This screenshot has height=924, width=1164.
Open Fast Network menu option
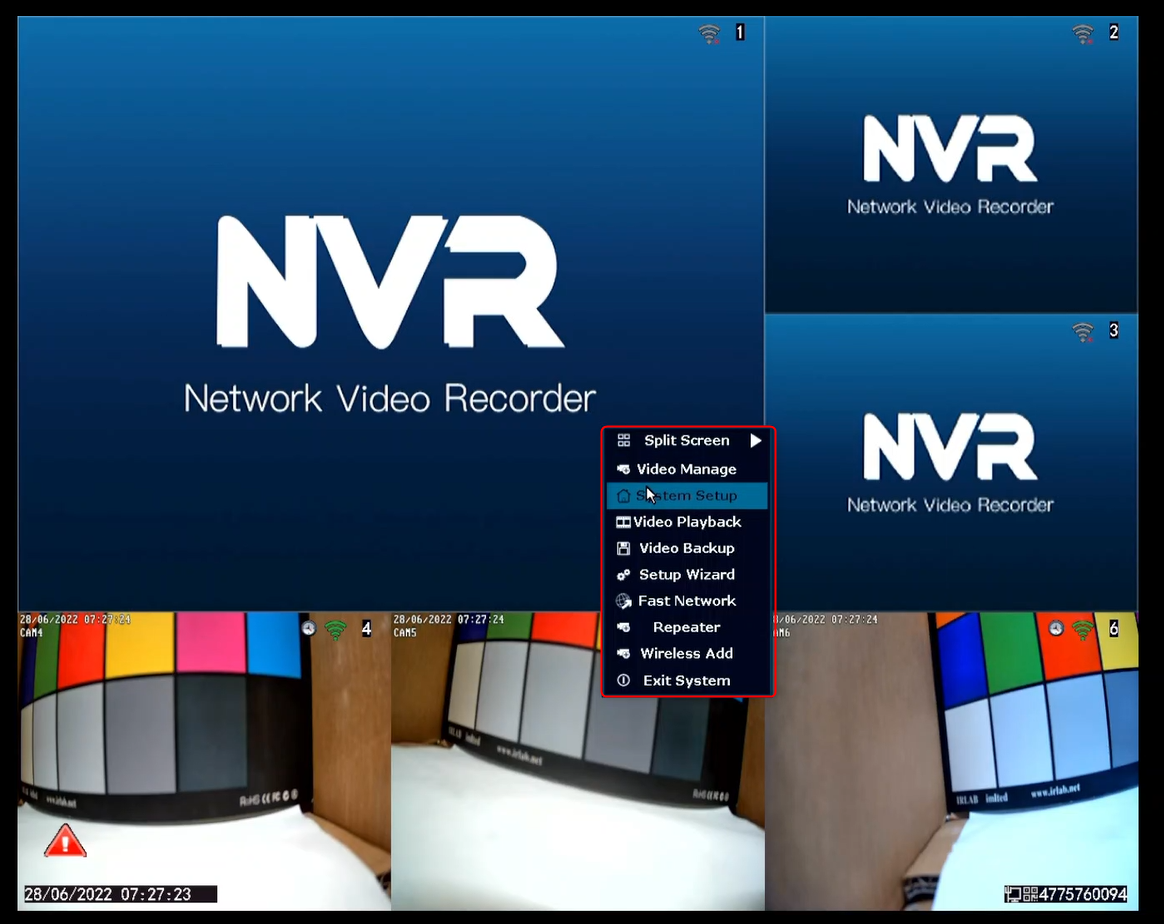click(687, 600)
